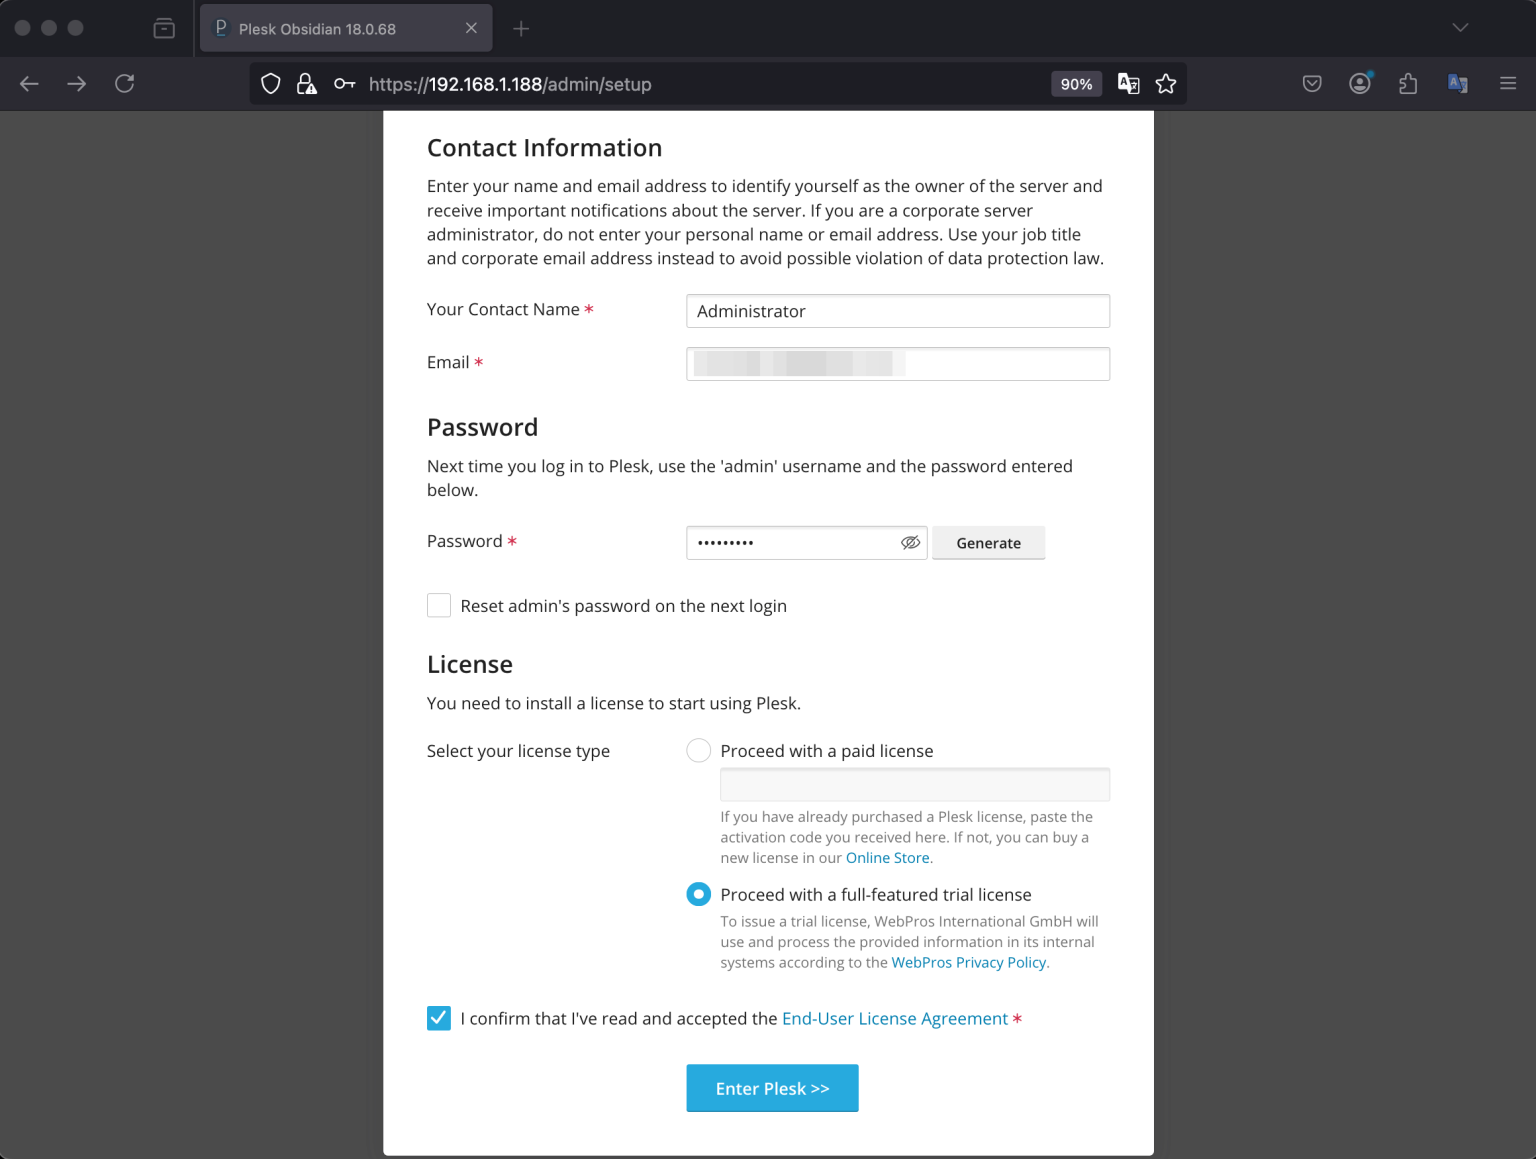Open the Online Store link

click(888, 857)
